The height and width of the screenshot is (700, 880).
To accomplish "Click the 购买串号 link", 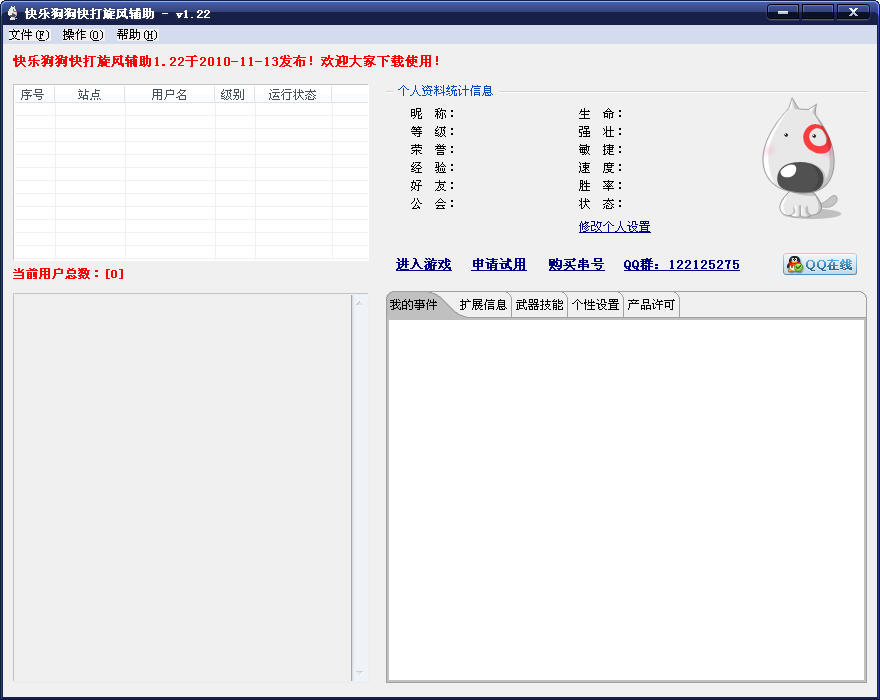I will point(576,264).
